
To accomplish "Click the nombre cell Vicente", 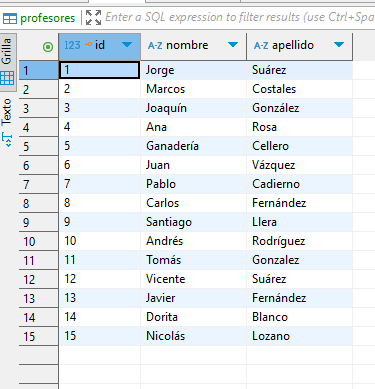I will (x=193, y=279).
